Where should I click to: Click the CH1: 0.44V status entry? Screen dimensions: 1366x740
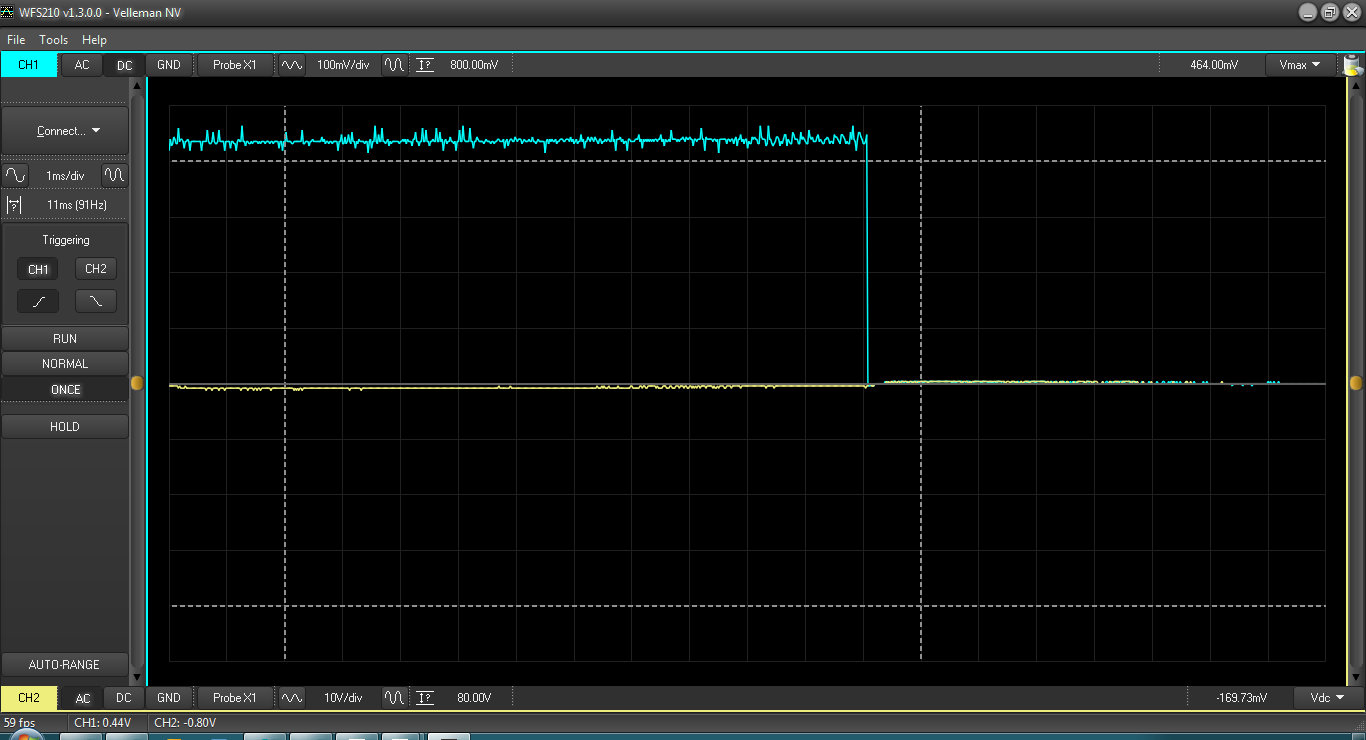(x=103, y=722)
